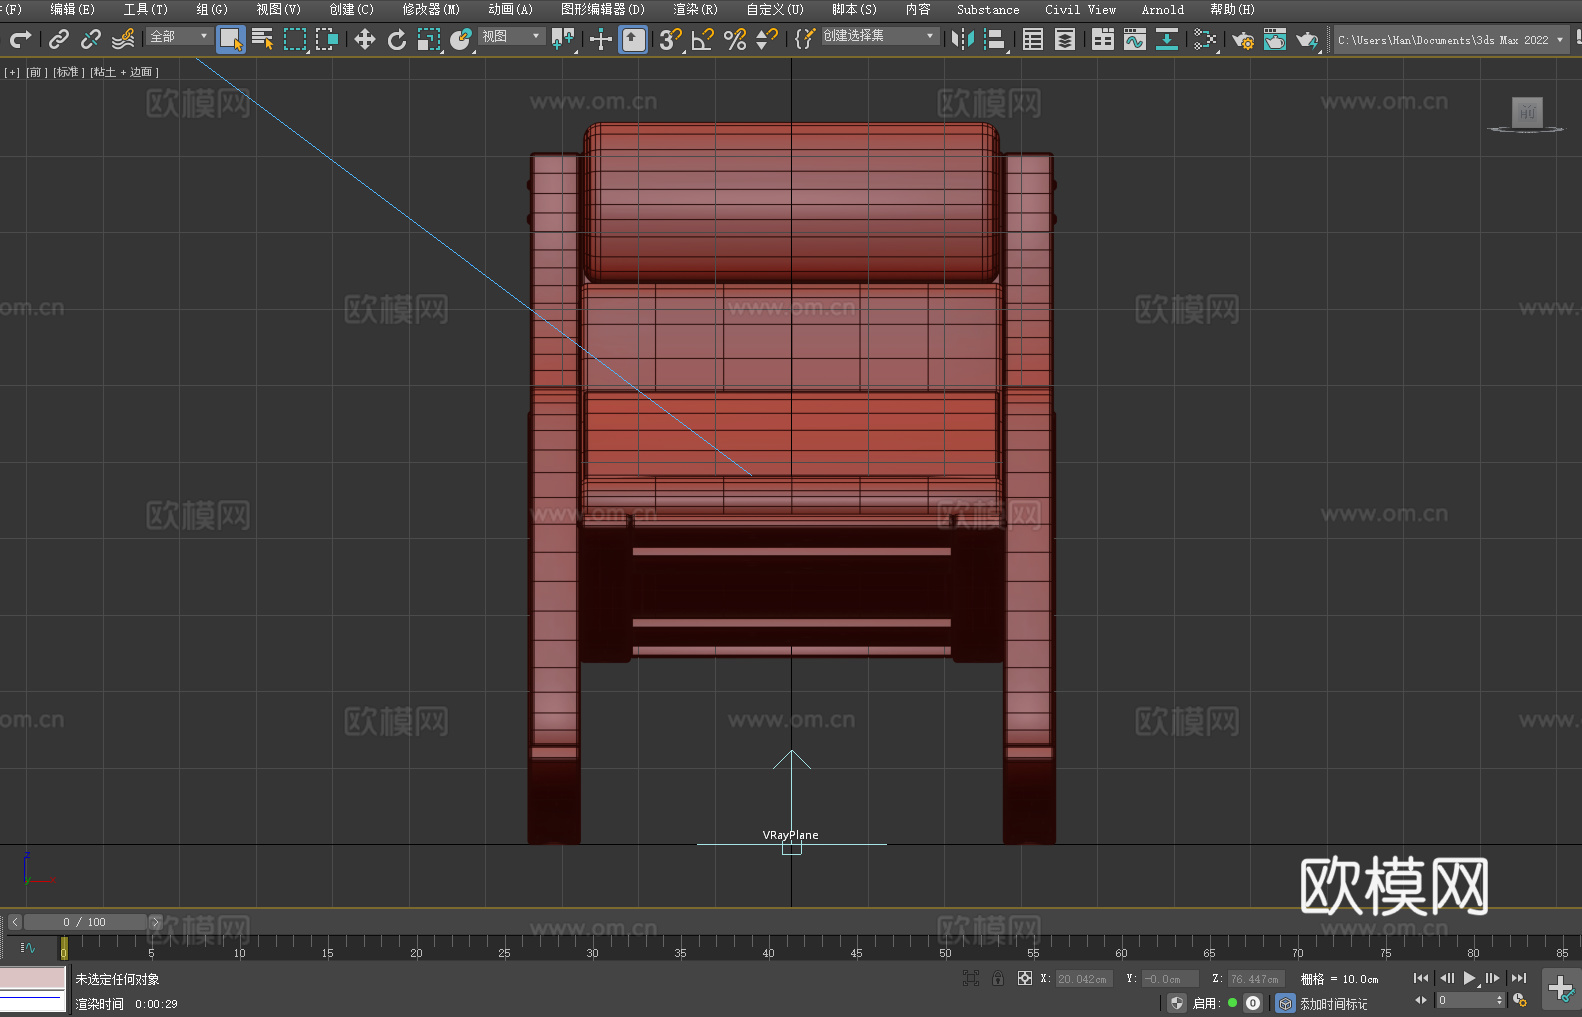Toggle the Select Object tool

pyautogui.click(x=231, y=39)
